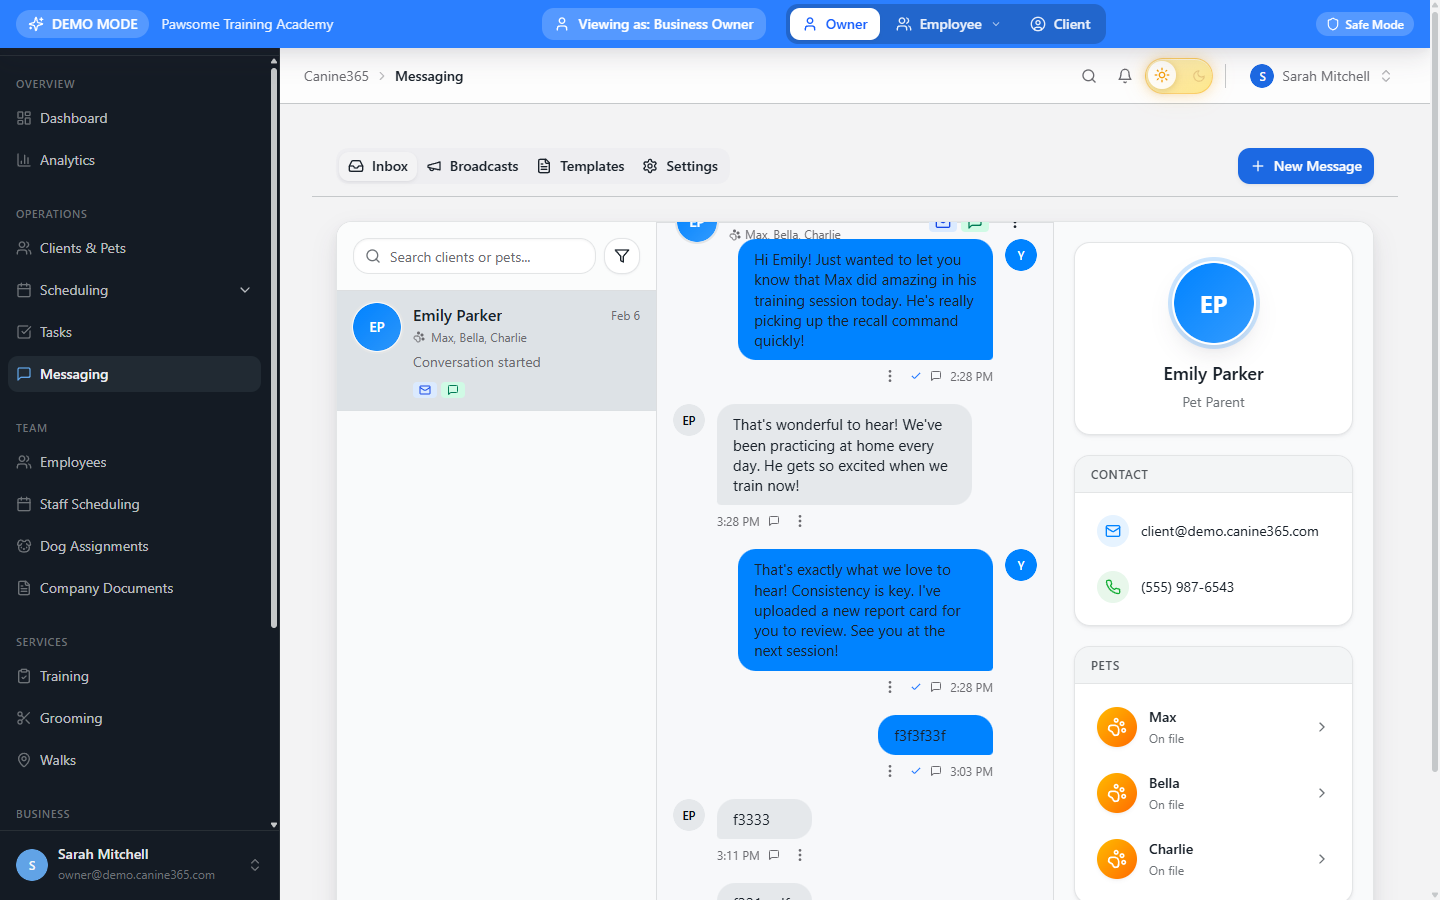
Task: Click the search magnifier icon in the header
Action: click(1089, 76)
